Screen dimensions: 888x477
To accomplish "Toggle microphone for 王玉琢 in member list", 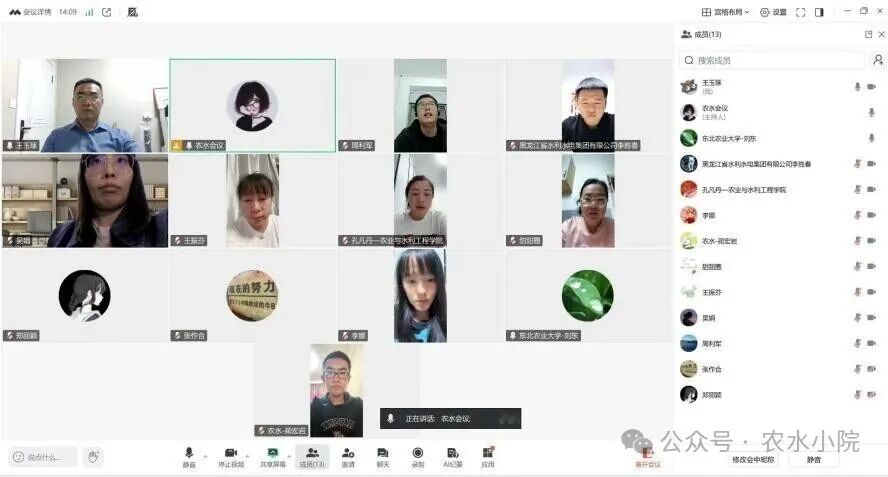I will pos(857,87).
